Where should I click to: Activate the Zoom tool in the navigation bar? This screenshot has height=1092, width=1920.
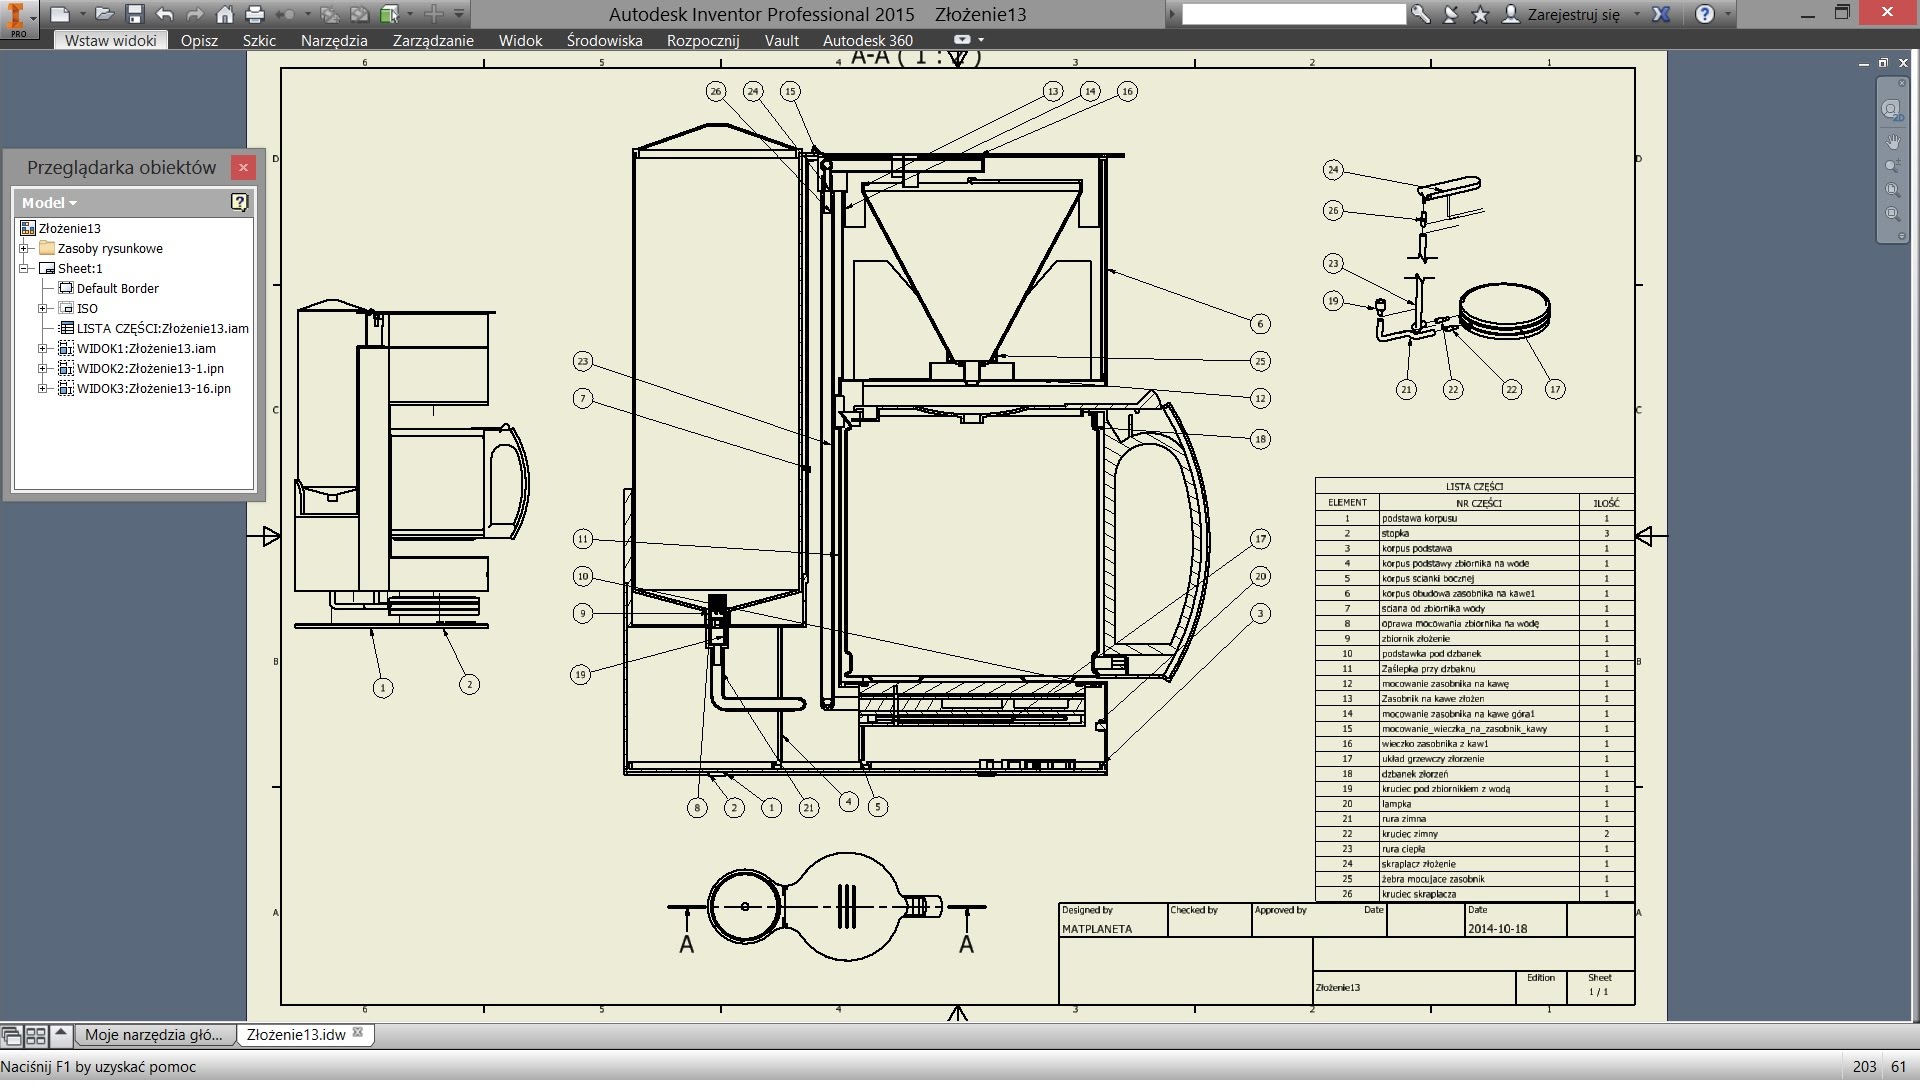[1892, 164]
